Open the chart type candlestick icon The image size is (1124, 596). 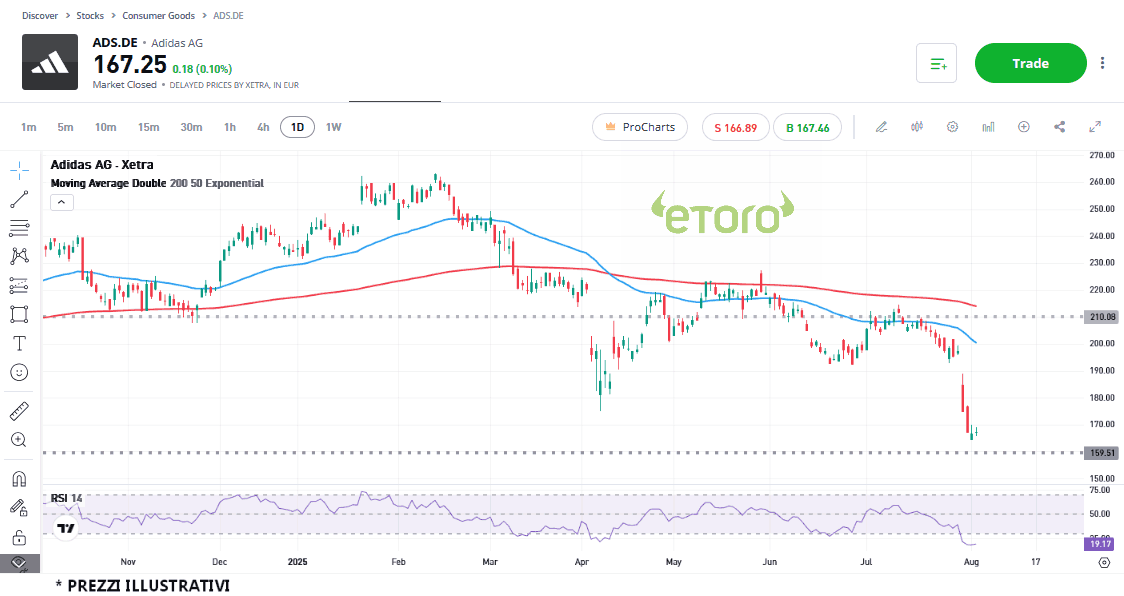[917, 127]
